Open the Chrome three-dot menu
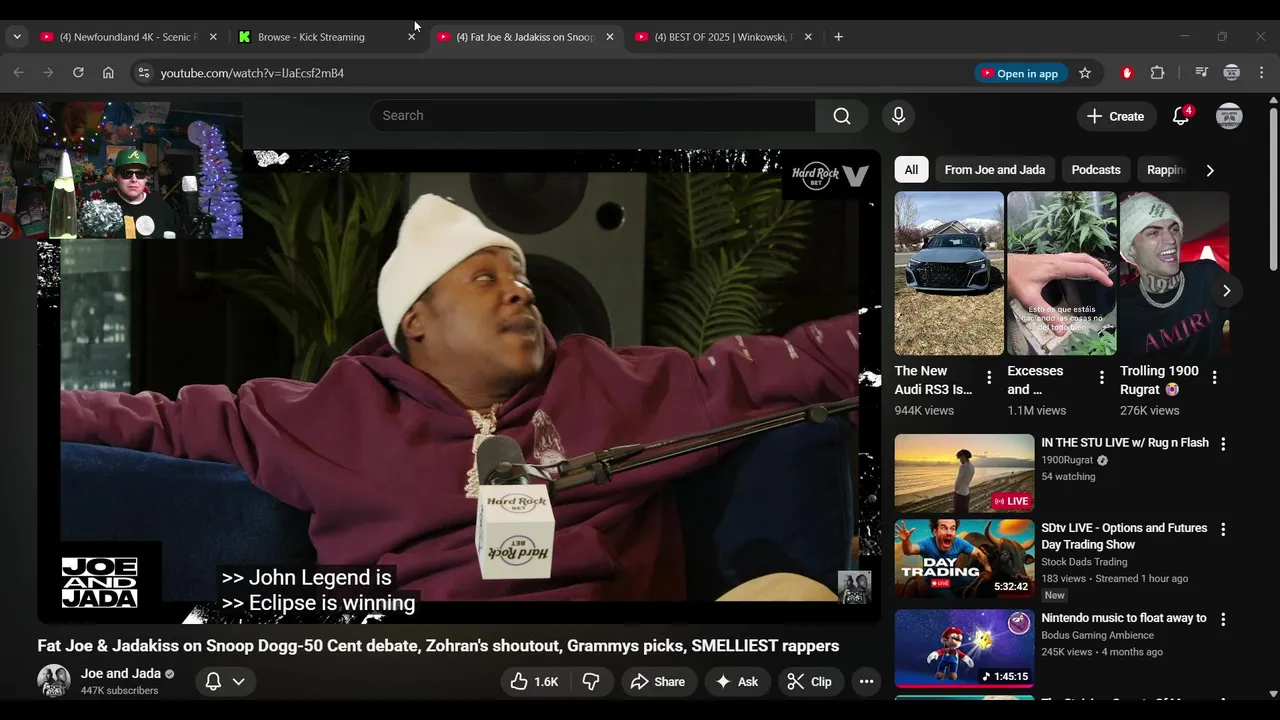The width and height of the screenshot is (1280, 720). click(x=1262, y=73)
